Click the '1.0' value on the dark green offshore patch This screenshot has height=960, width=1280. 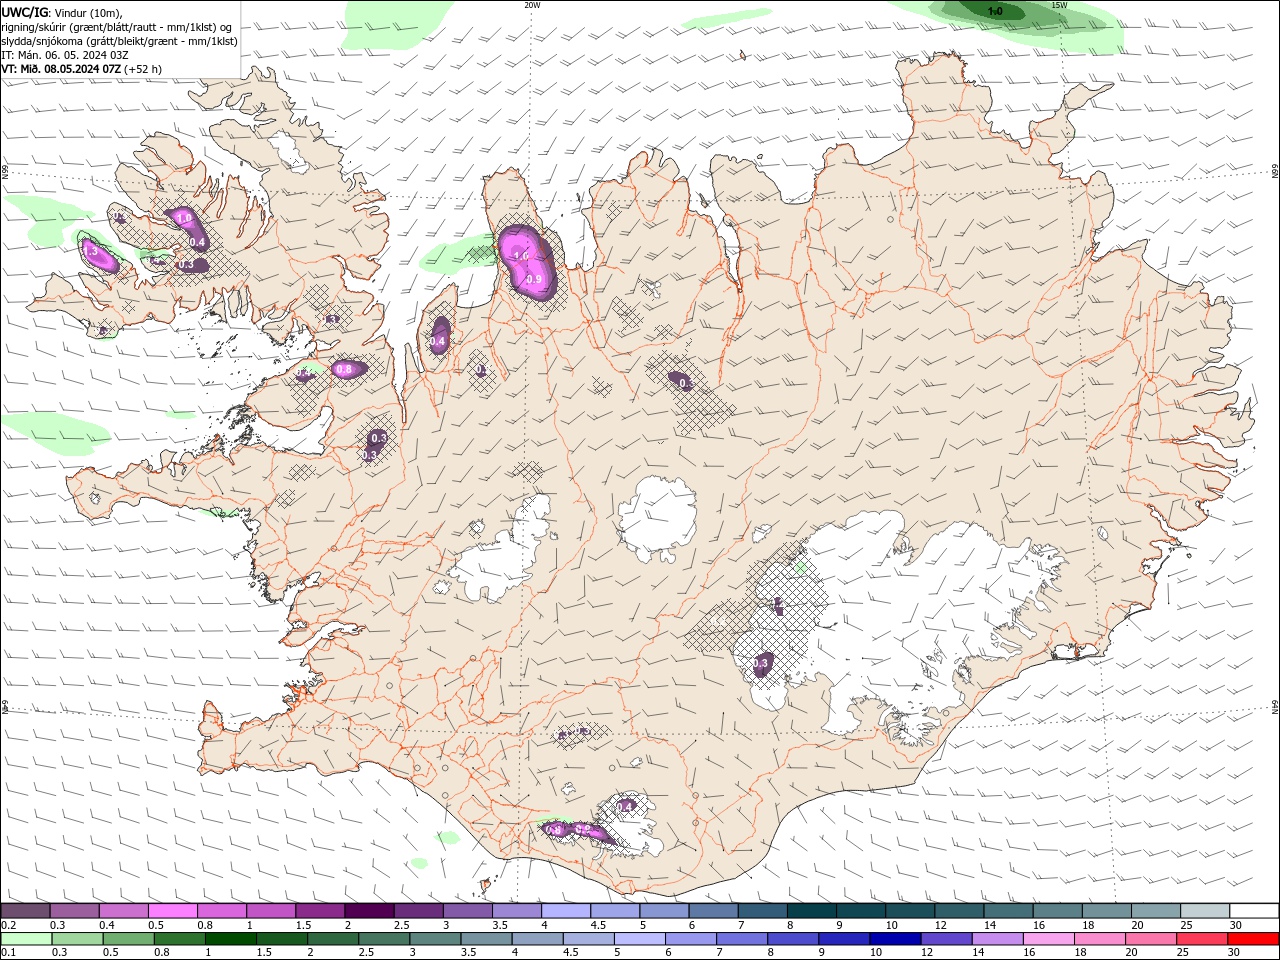pos(995,11)
